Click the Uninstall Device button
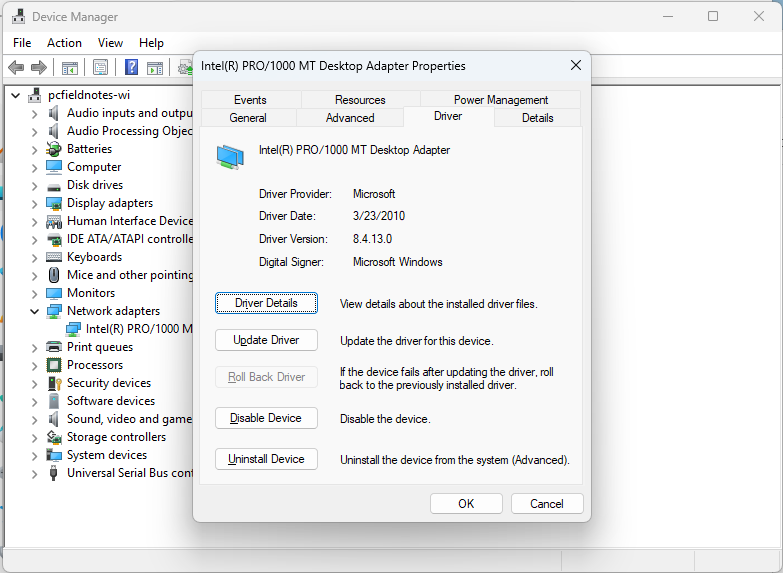This screenshot has width=783, height=573. 266,459
